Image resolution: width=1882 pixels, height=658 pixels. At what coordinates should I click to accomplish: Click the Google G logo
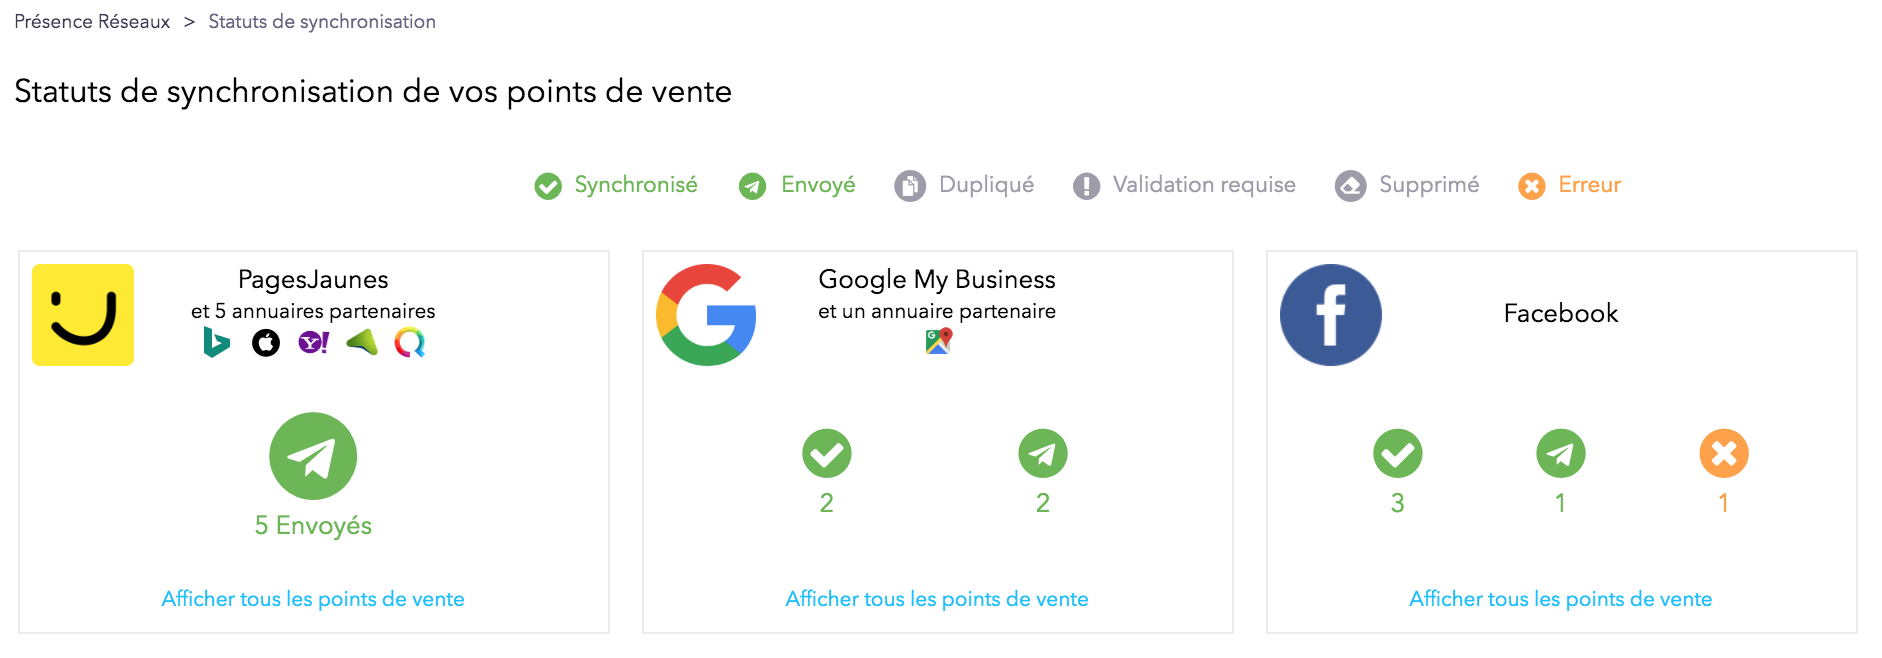[706, 315]
